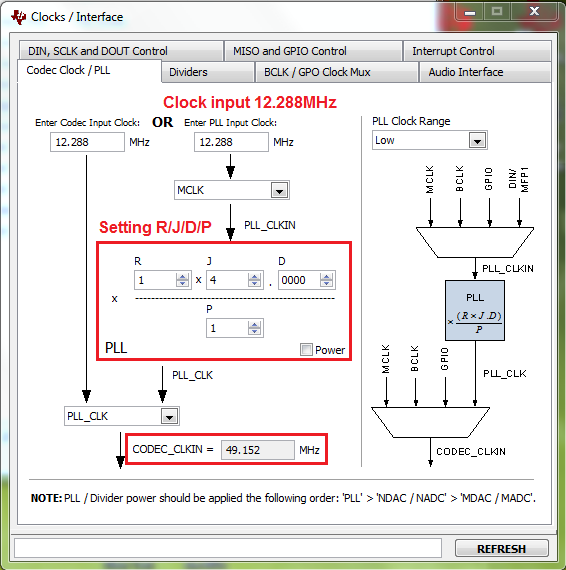Decrease the J value with down arrow
The height and width of the screenshot is (570, 566).
pos(254,284)
